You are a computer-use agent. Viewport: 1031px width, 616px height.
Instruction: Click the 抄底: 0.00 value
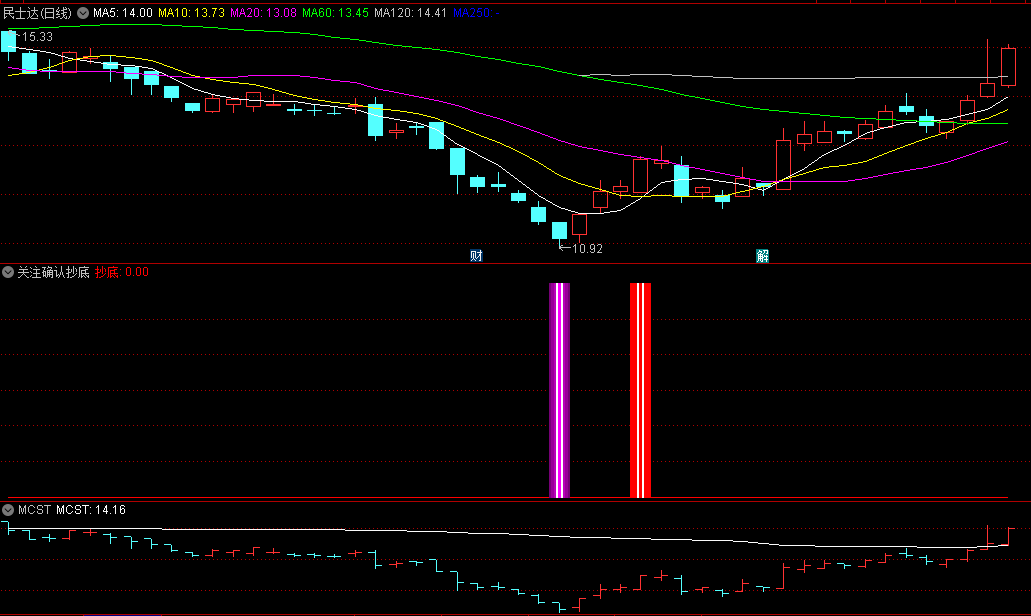tap(122, 272)
